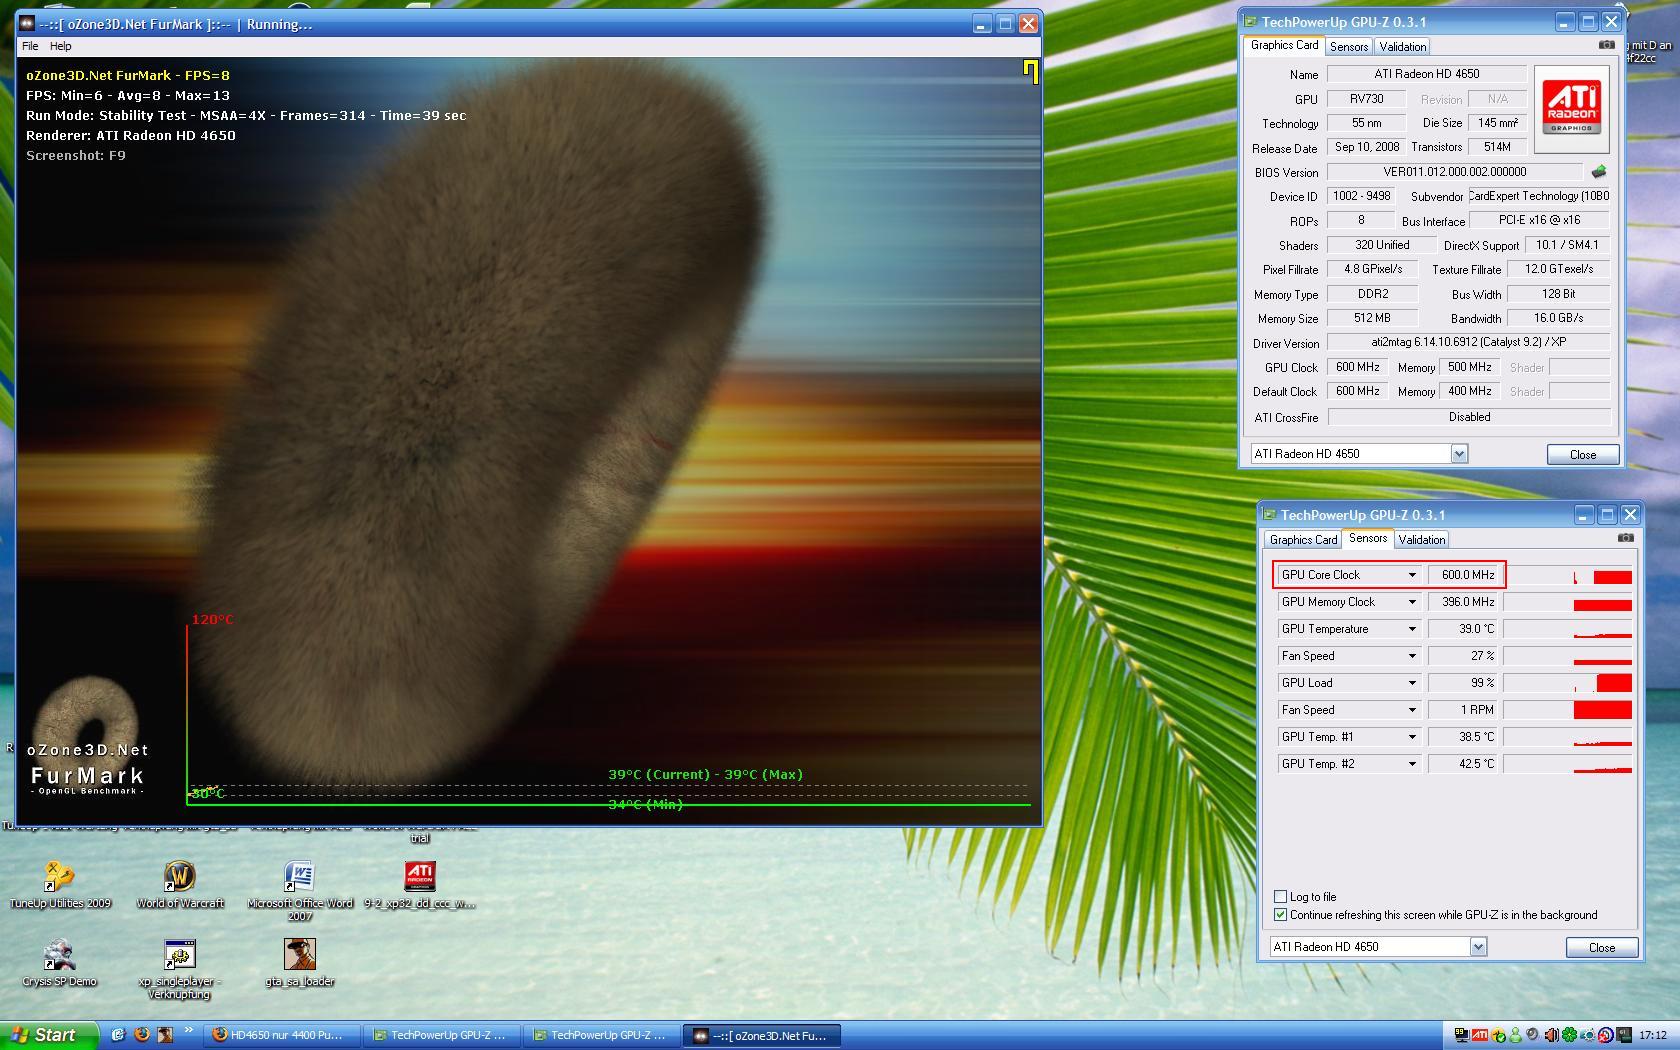Open the card selector dropdown in the Sensors GPU-Z window
This screenshot has width=1680, height=1050.
tap(1478, 947)
